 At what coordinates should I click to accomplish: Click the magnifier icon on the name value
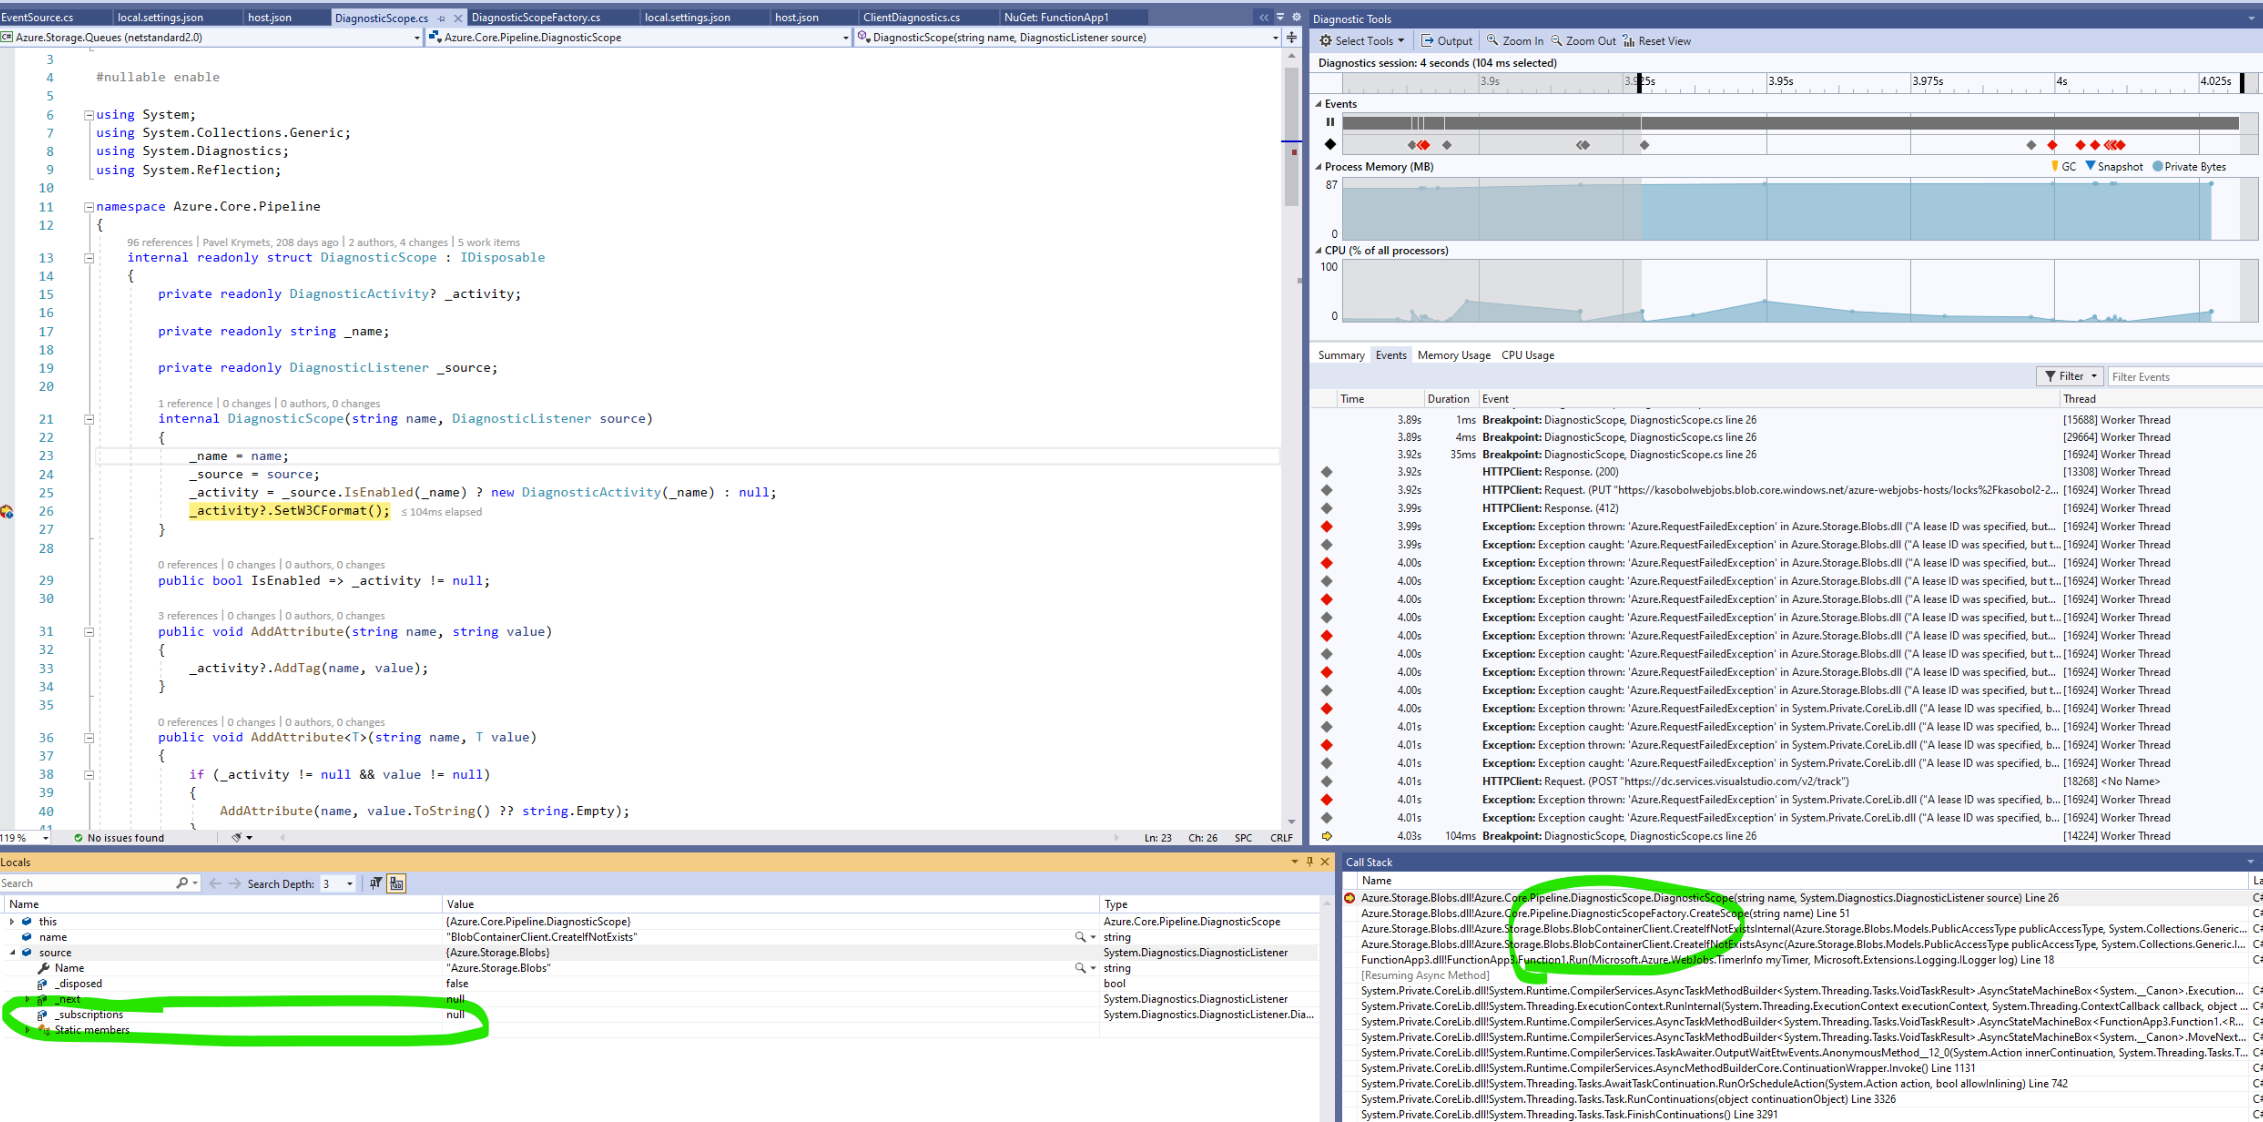1080,937
